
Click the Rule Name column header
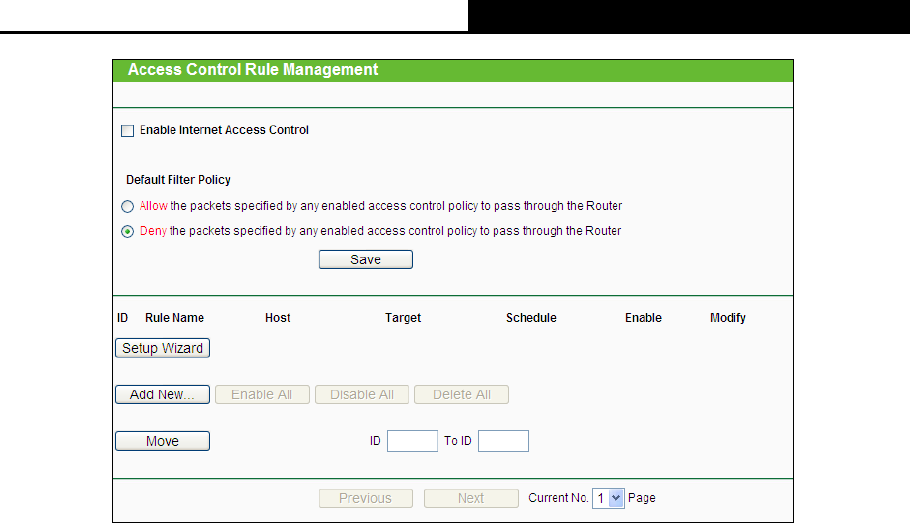pos(174,318)
